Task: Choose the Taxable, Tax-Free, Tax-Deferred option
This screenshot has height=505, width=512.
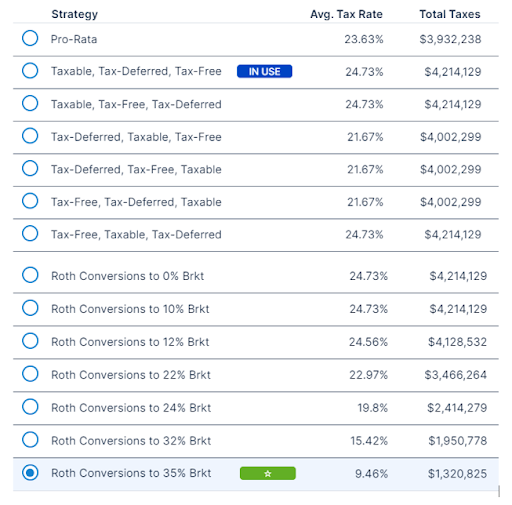Action: coord(30,103)
